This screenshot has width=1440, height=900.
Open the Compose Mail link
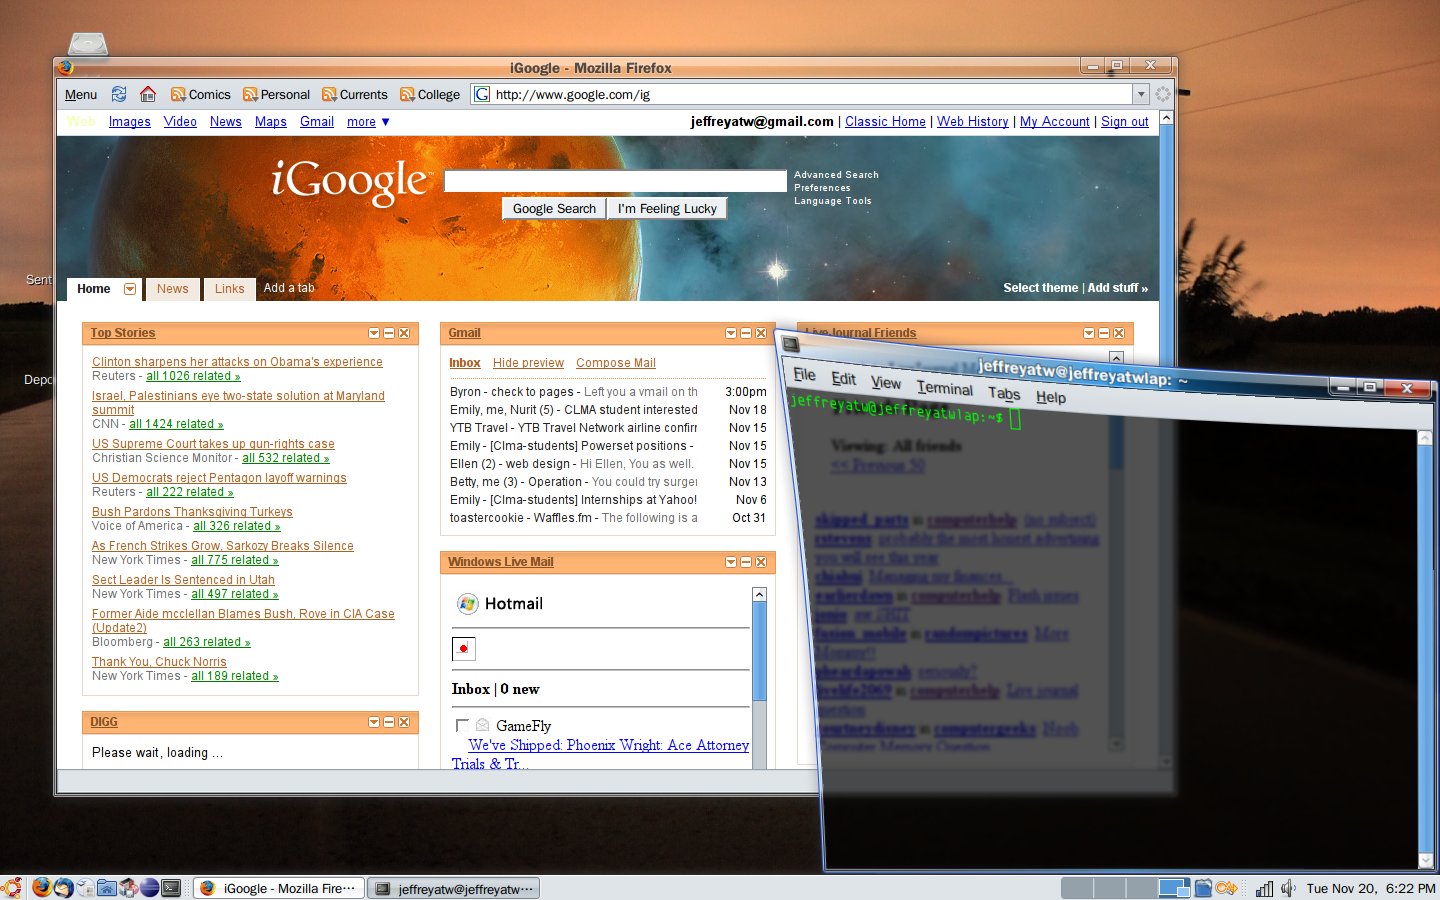coord(616,363)
